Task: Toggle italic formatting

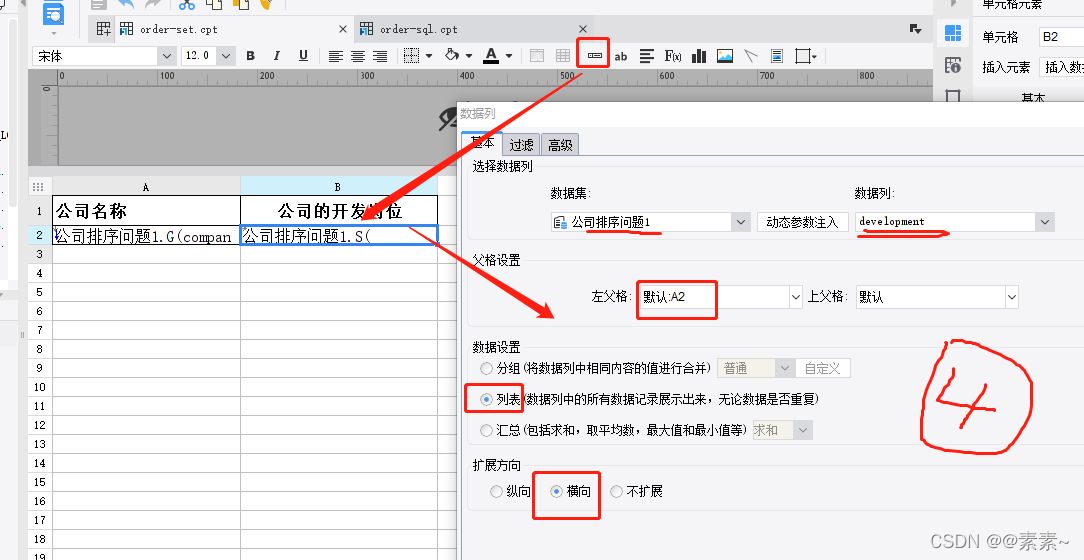Action: coord(277,56)
